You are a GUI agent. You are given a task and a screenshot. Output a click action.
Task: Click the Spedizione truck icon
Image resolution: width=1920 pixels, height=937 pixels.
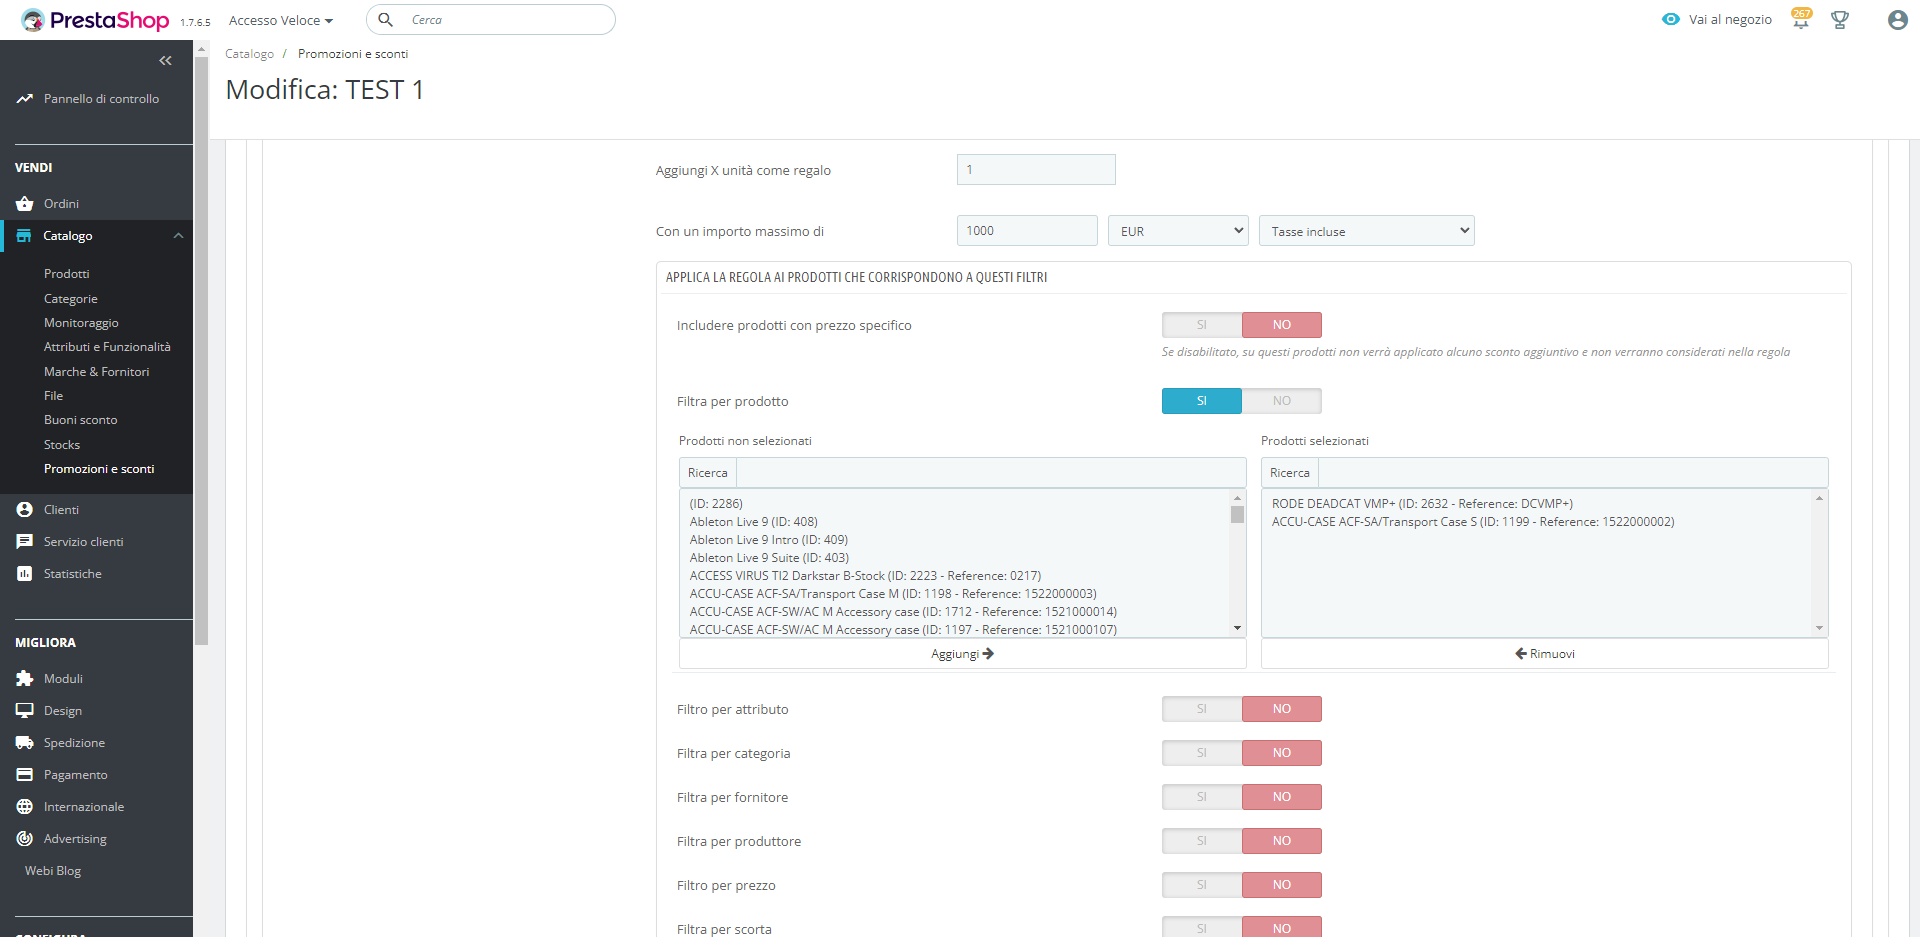(x=25, y=743)
